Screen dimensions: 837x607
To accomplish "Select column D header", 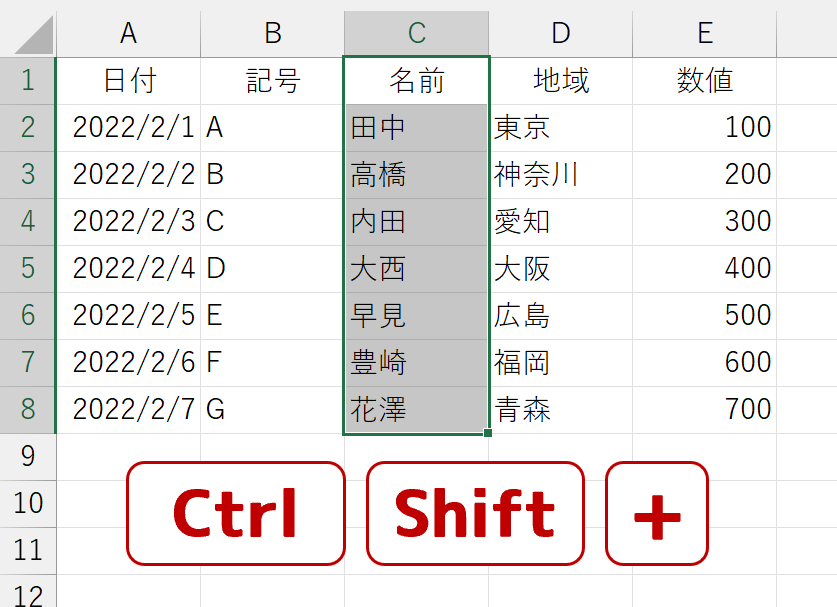I will pyautogui.click(x=560, y=33).
